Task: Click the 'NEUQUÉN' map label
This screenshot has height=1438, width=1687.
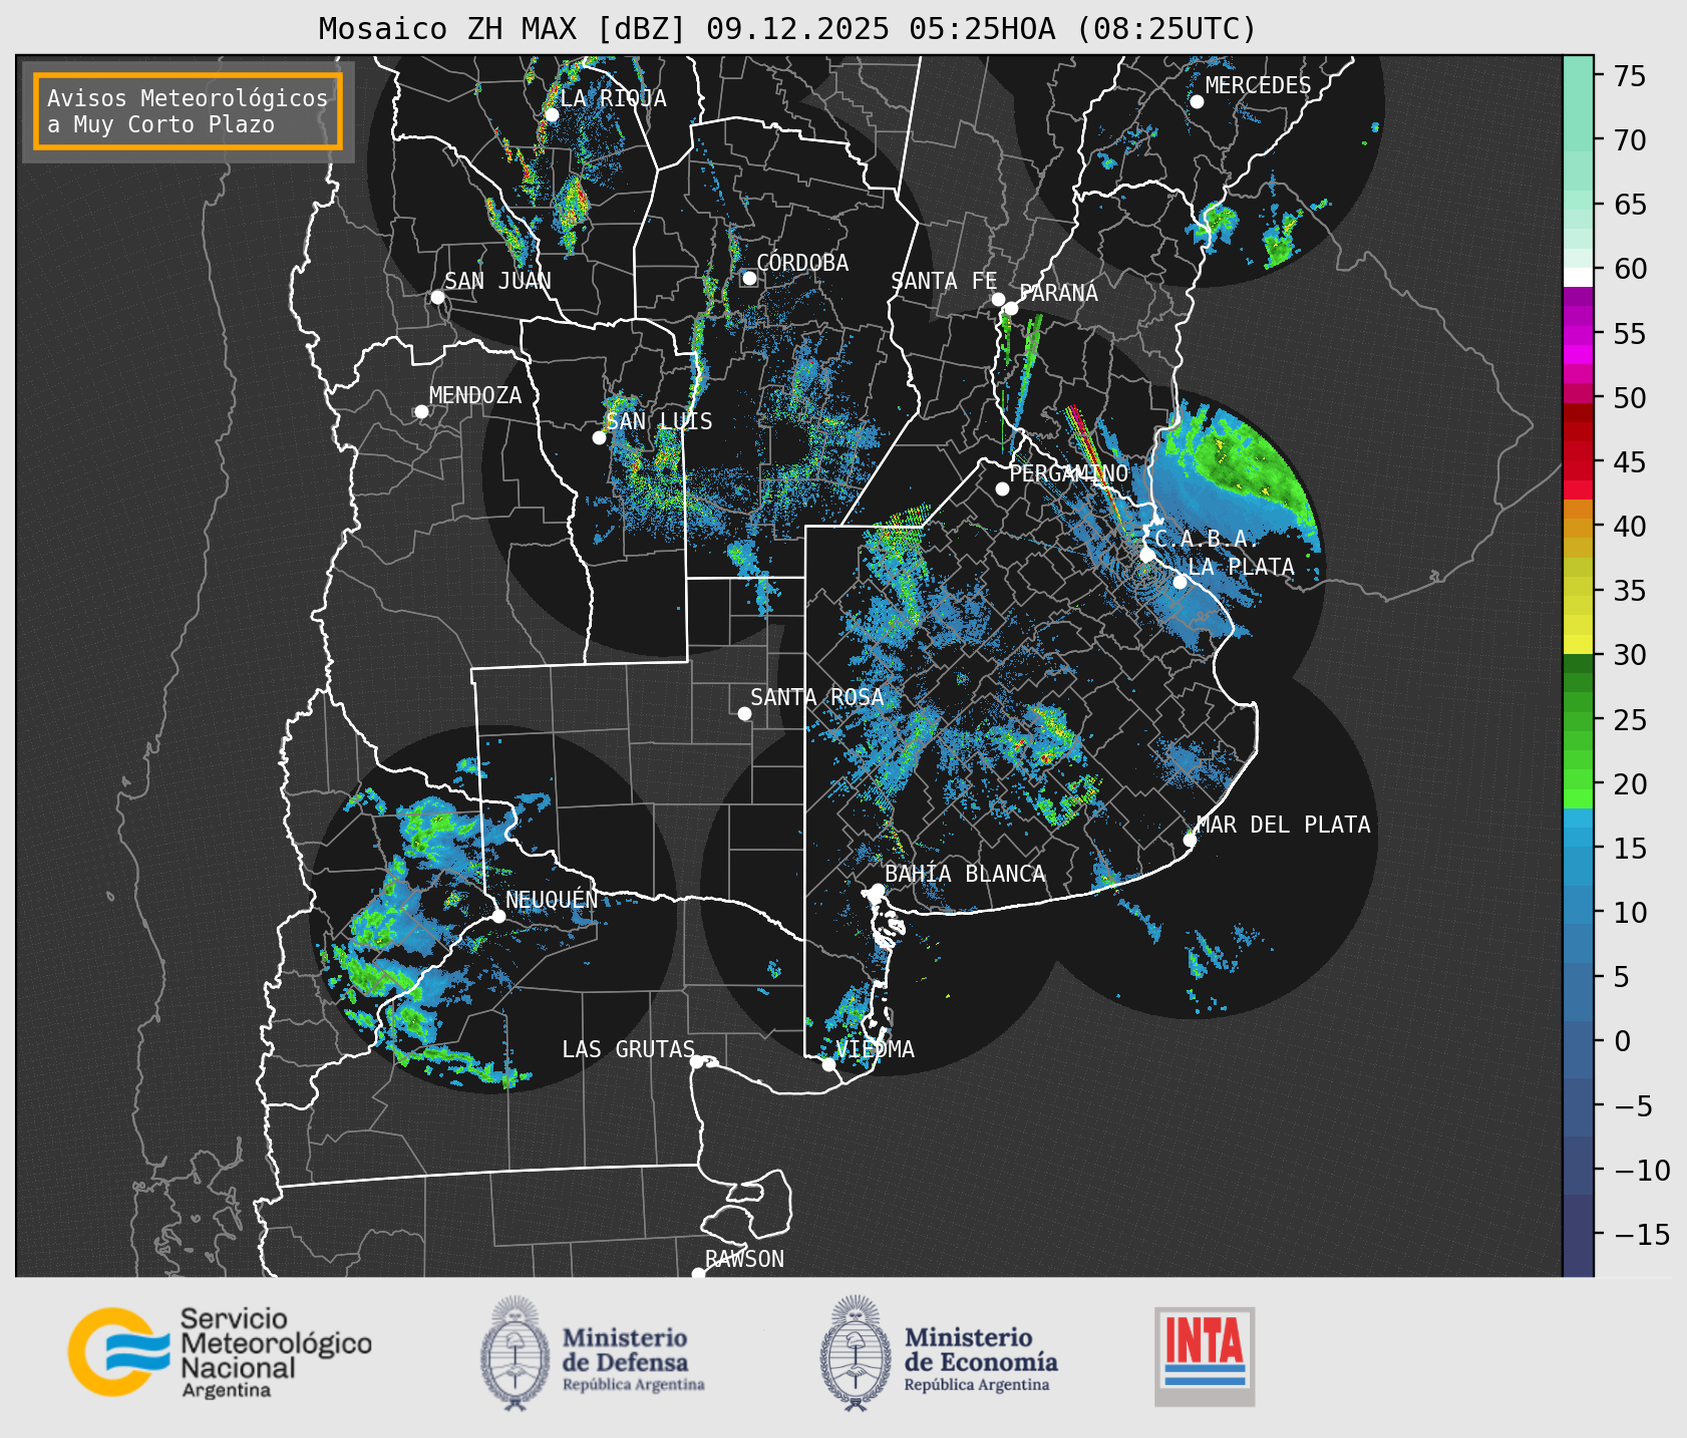Action: click(x=552, y=900)
